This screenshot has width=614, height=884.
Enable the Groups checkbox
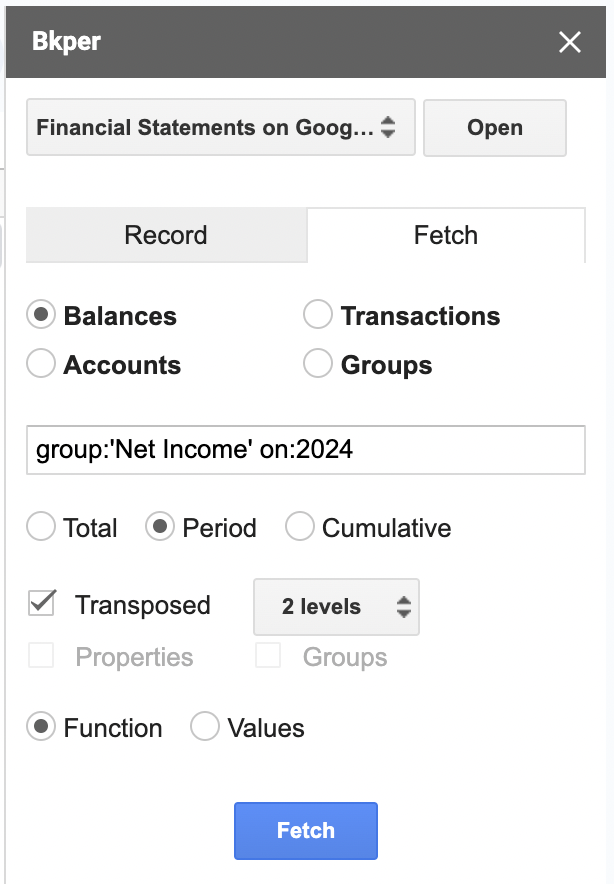click(267, 657)
